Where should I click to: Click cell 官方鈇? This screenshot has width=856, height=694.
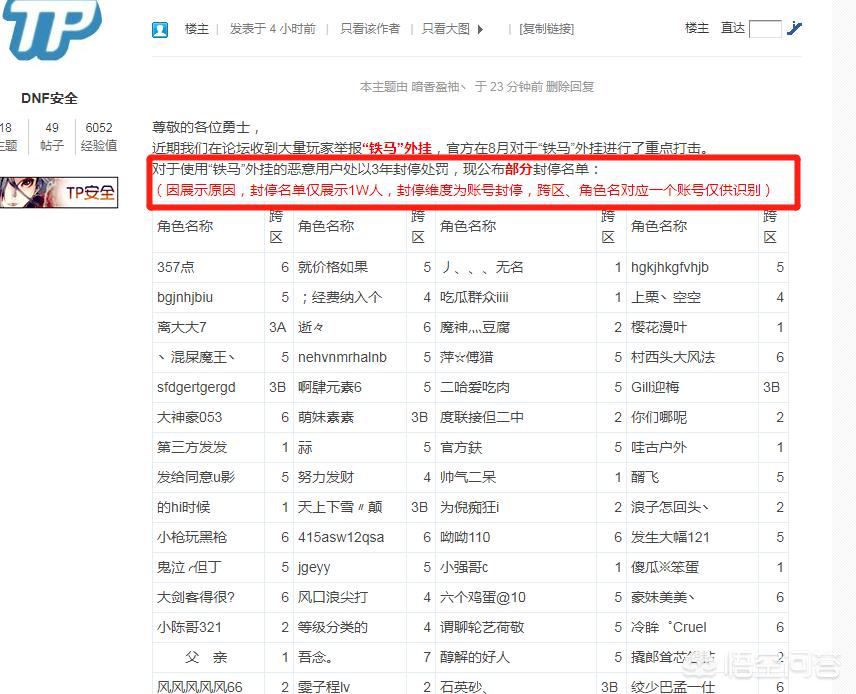tap(461, 447)
